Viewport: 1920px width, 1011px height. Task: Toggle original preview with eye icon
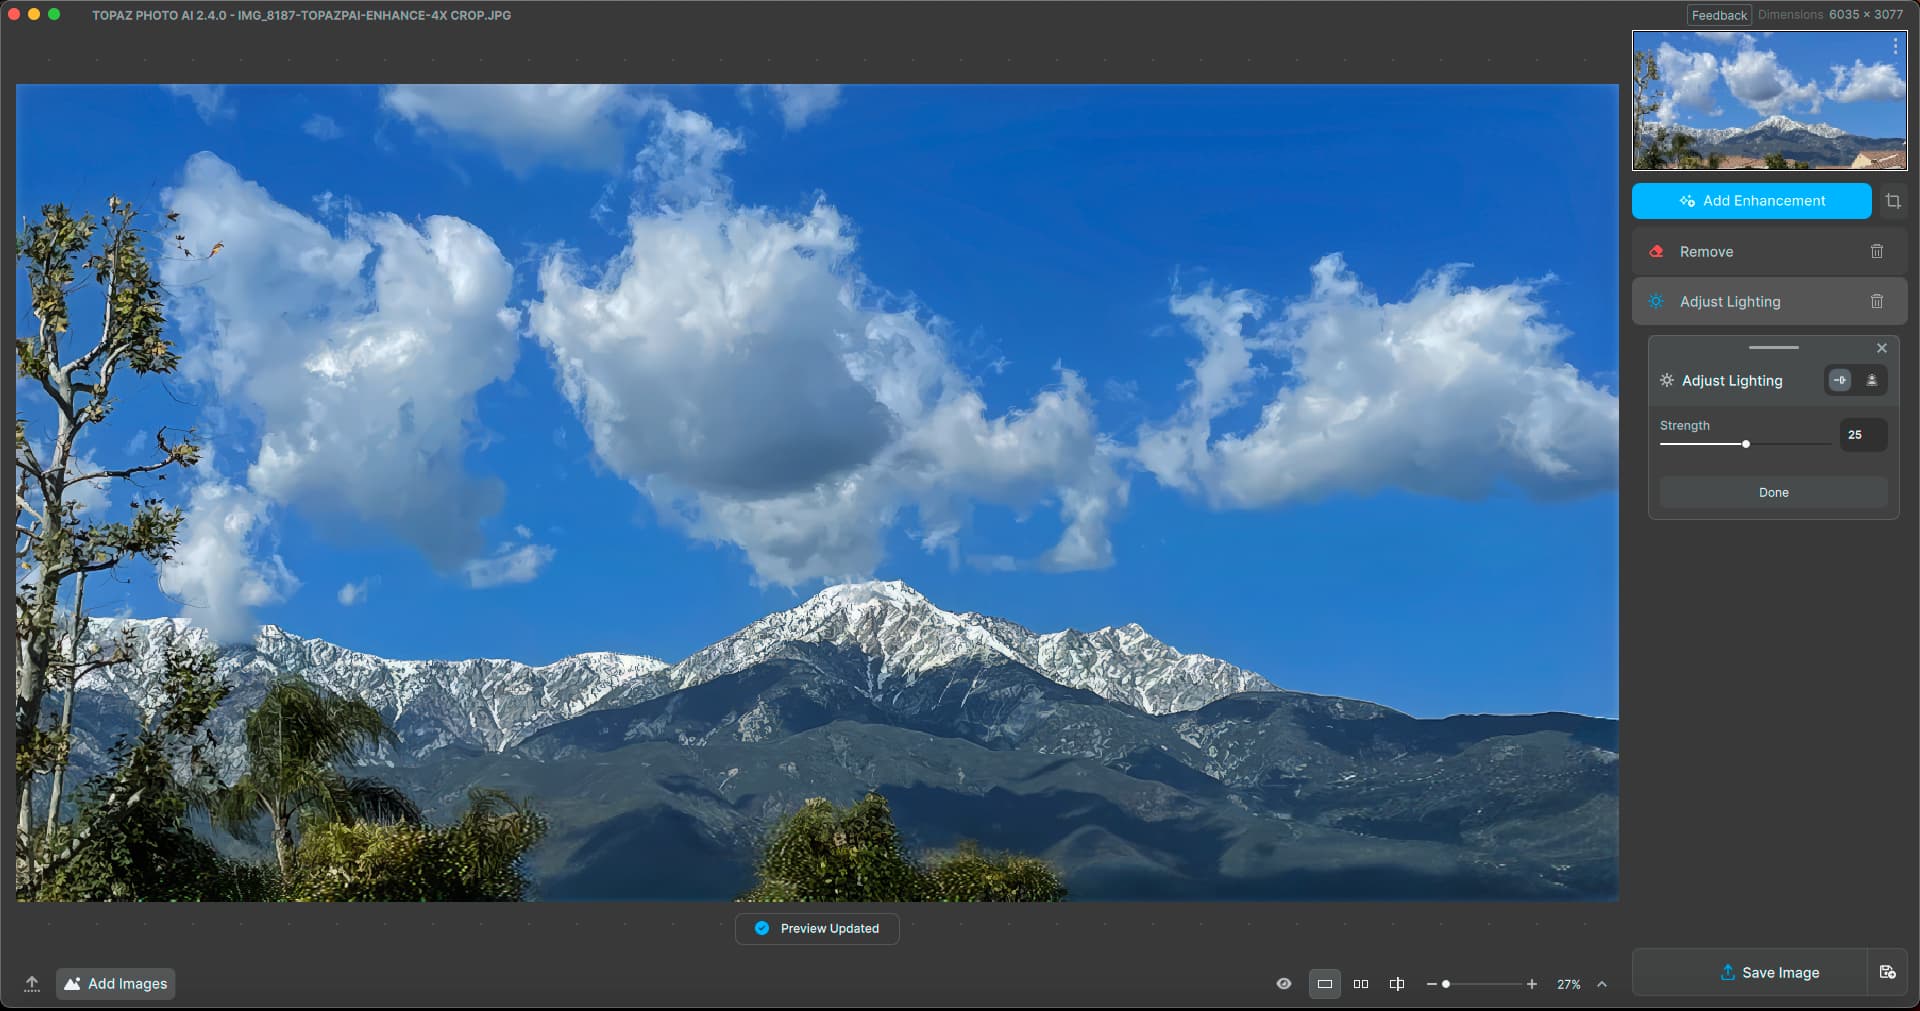pyautogui.click(x=1284, y=984)
